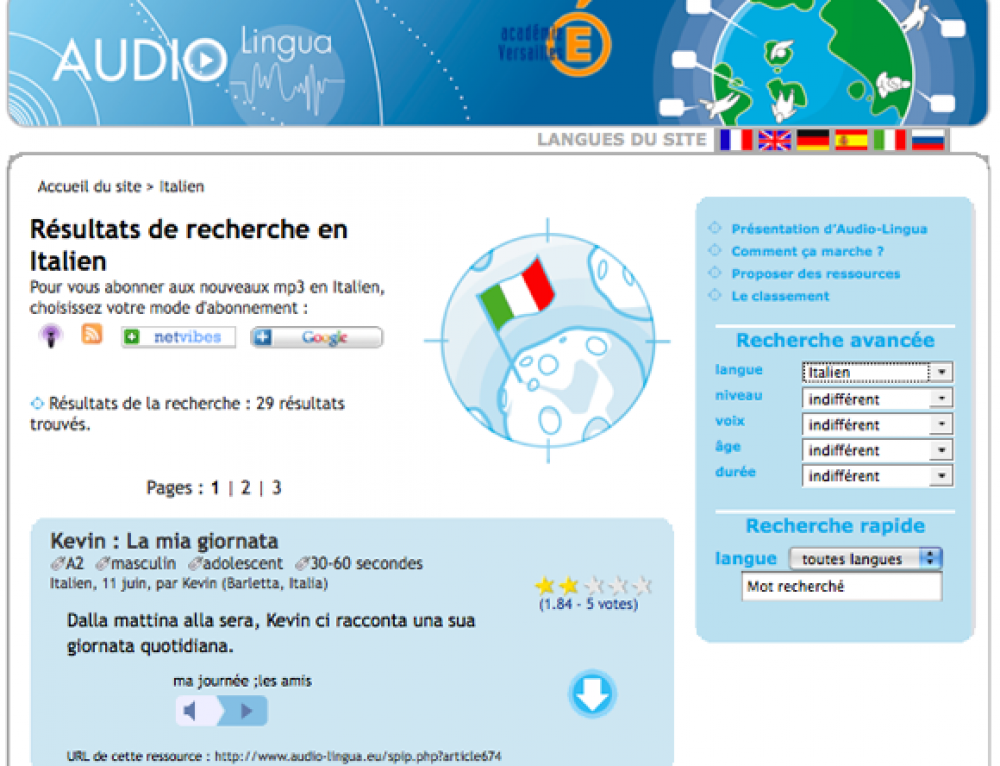Open the toutes langues quick search dropdown
The width and height of the screenshot is (1000, 766).
(x=866, y=559)
